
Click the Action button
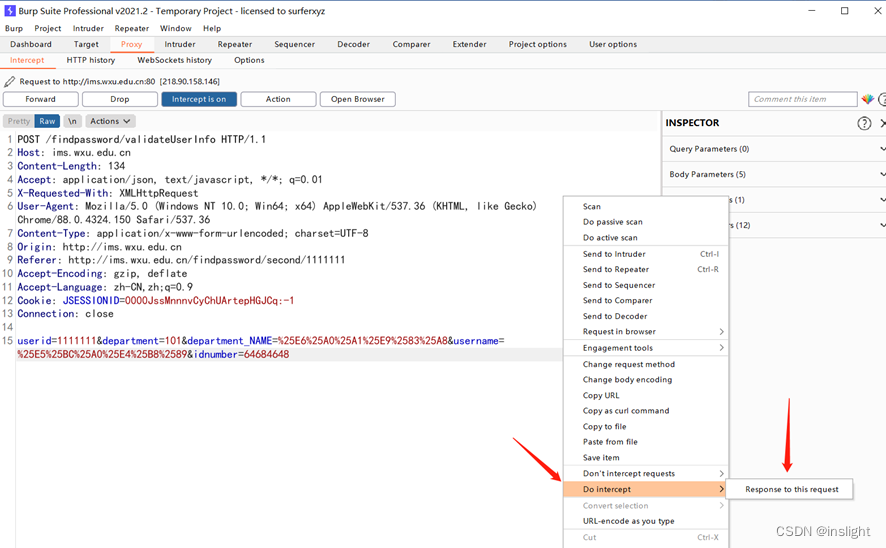(x=278, y=99)
